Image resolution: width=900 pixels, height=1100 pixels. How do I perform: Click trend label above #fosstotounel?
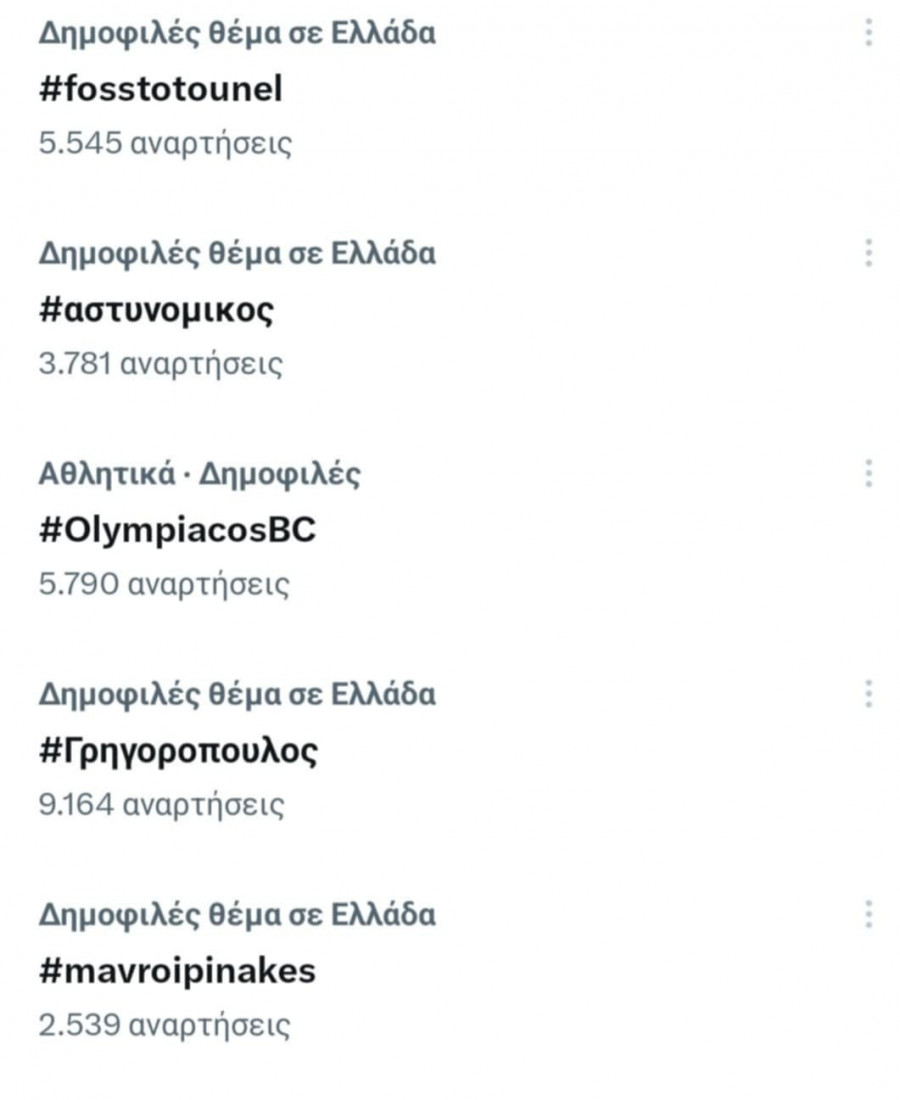tap(237, 33)
